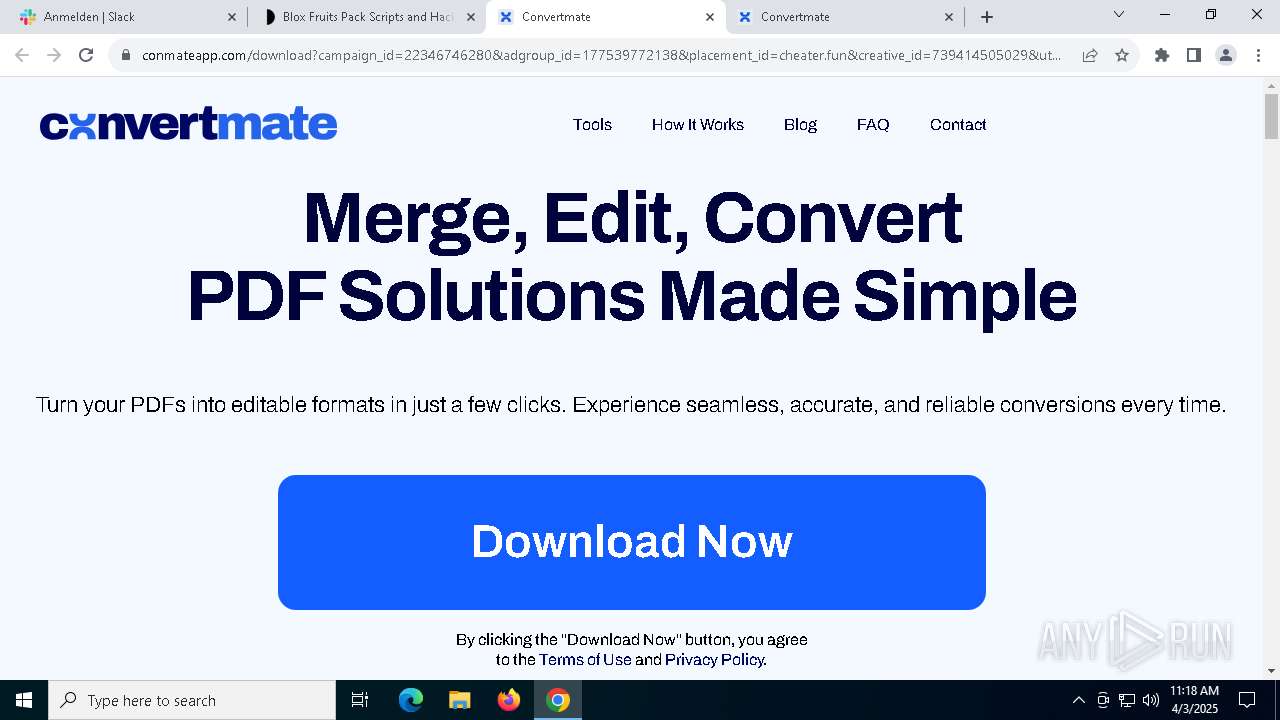Launch Firefox from taskbar
The height and width of the screenshot is (720, 1280).
click(x=509, y=700)
